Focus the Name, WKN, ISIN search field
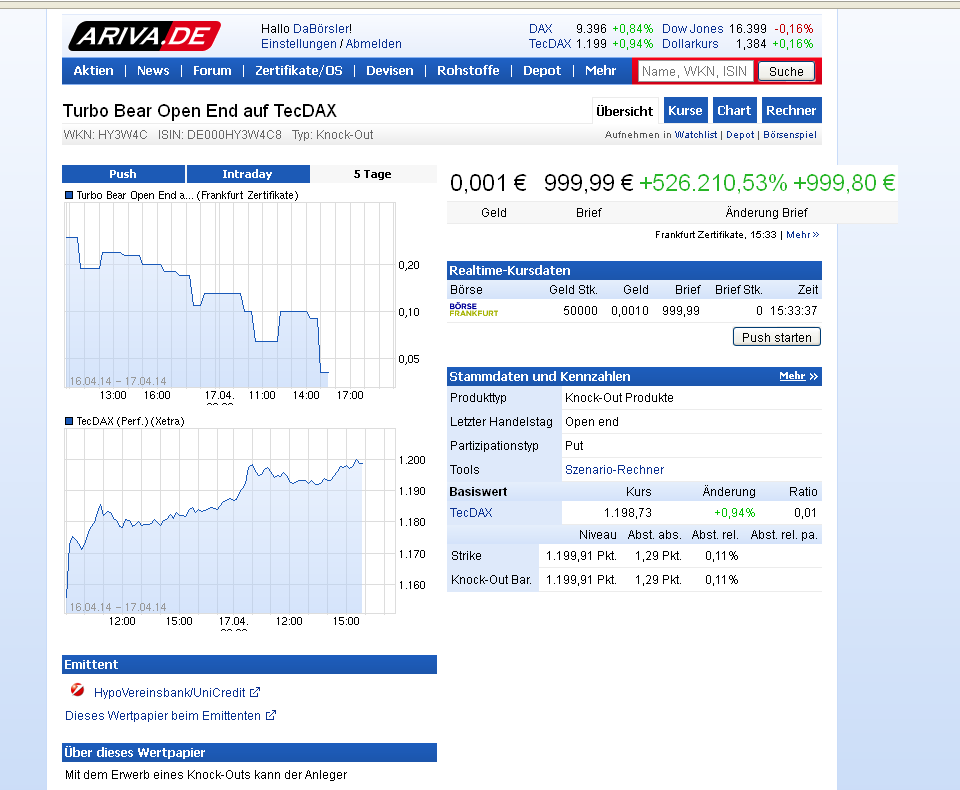Image resolution: width=960 pixels, height=790 pixels. 697,71
